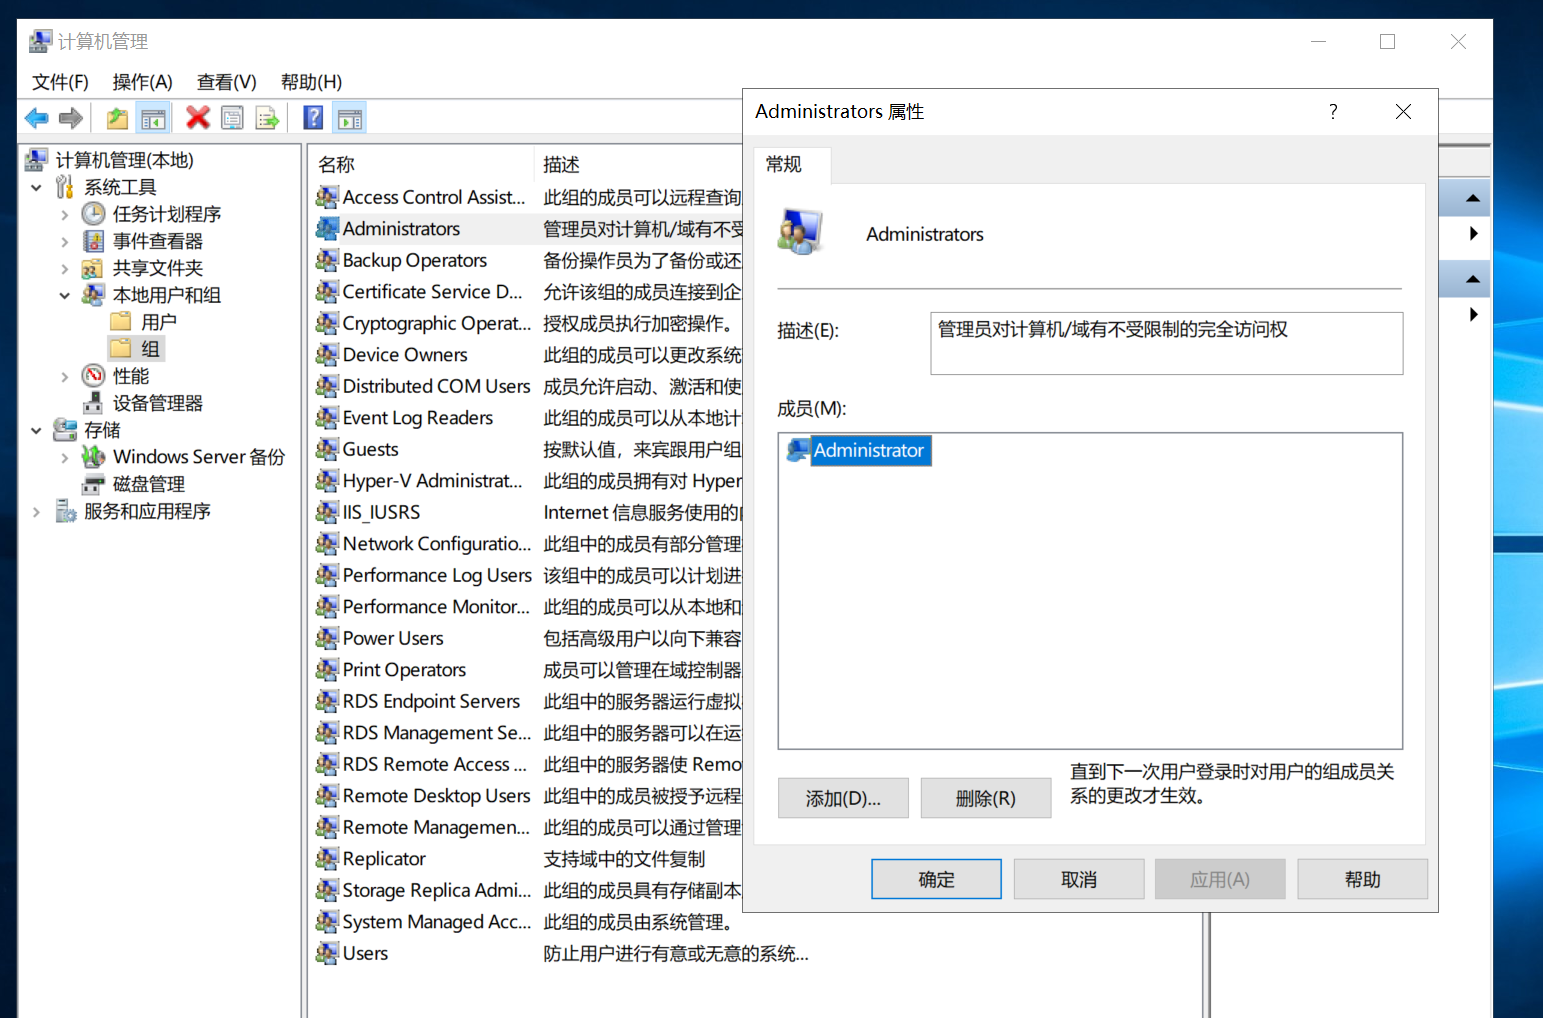Toggle the show/hide console tree icon
Image resolution: width=1543 pixels, height=1018 pixels.
153,118
